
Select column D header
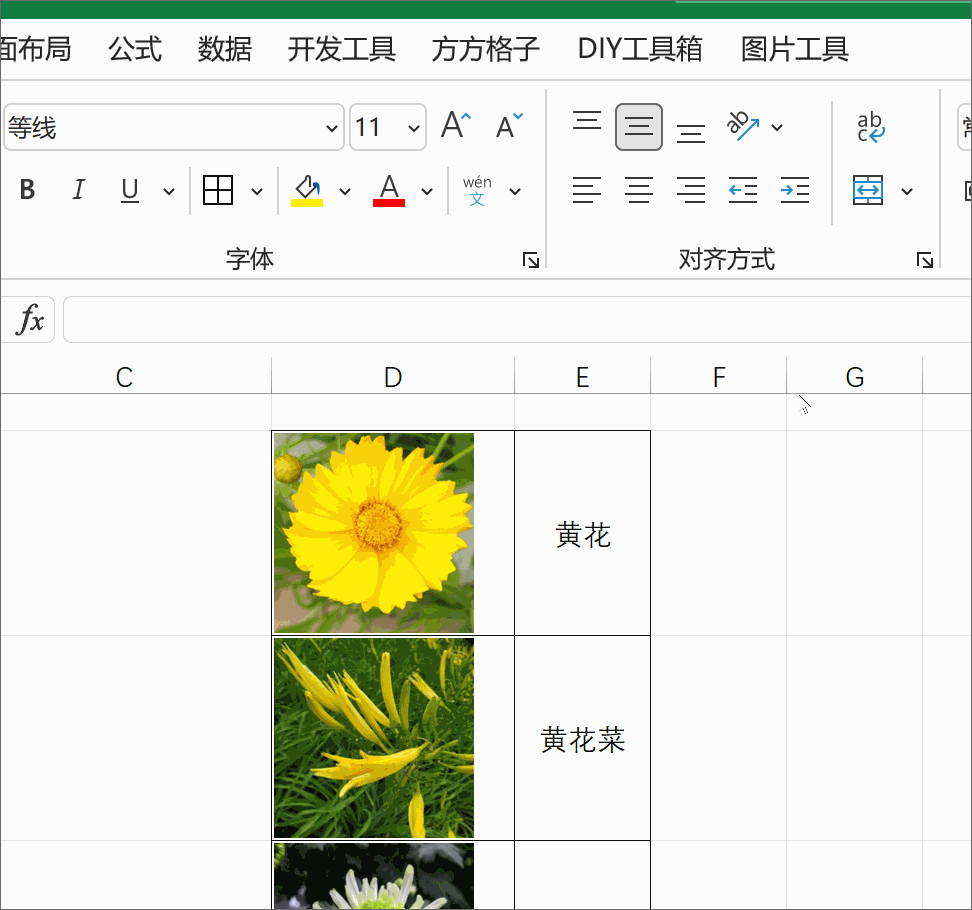pyautogui.click(x=393, y=376)
